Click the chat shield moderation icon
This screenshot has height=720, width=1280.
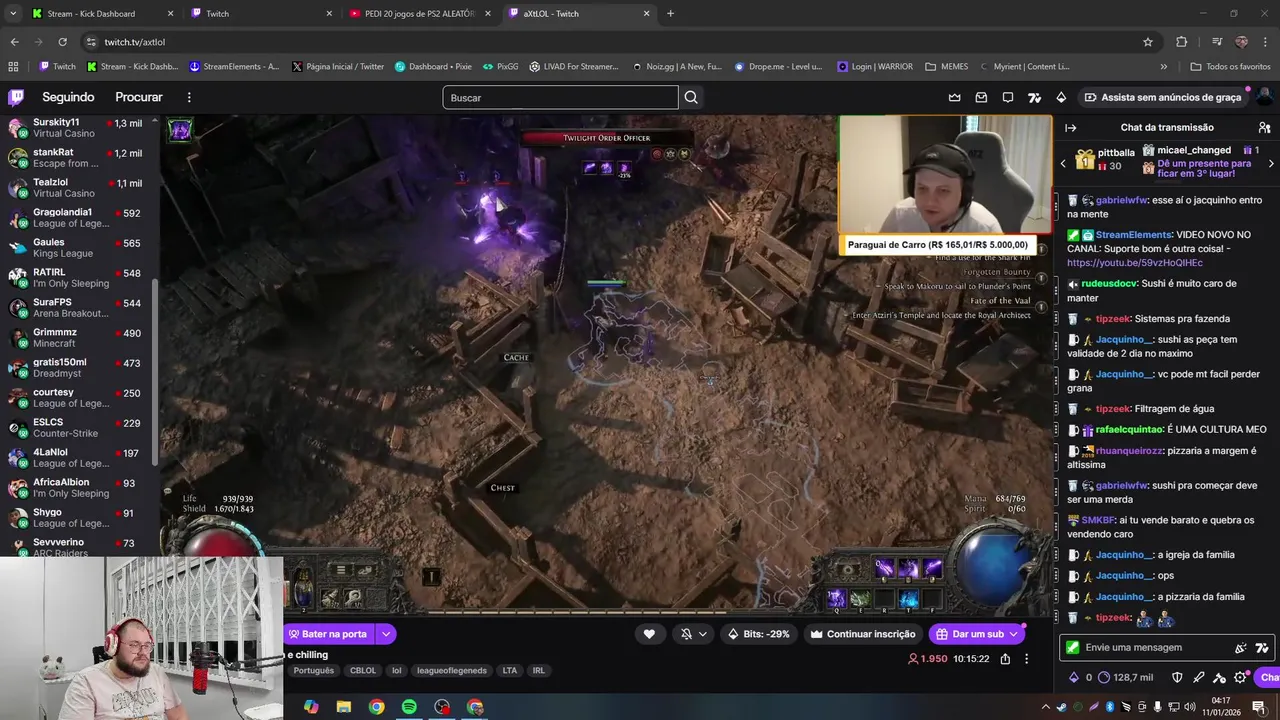click(x=1177, y=677)
